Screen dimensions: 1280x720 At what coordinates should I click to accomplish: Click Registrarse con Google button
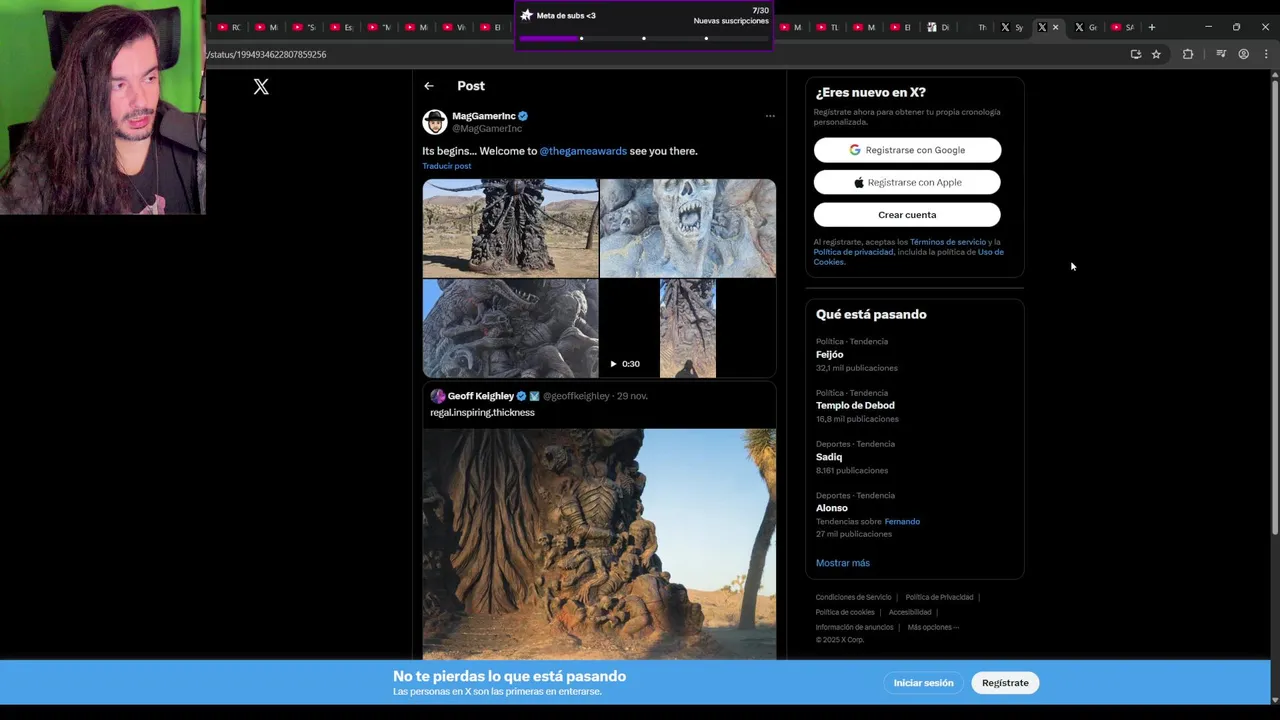907,150
